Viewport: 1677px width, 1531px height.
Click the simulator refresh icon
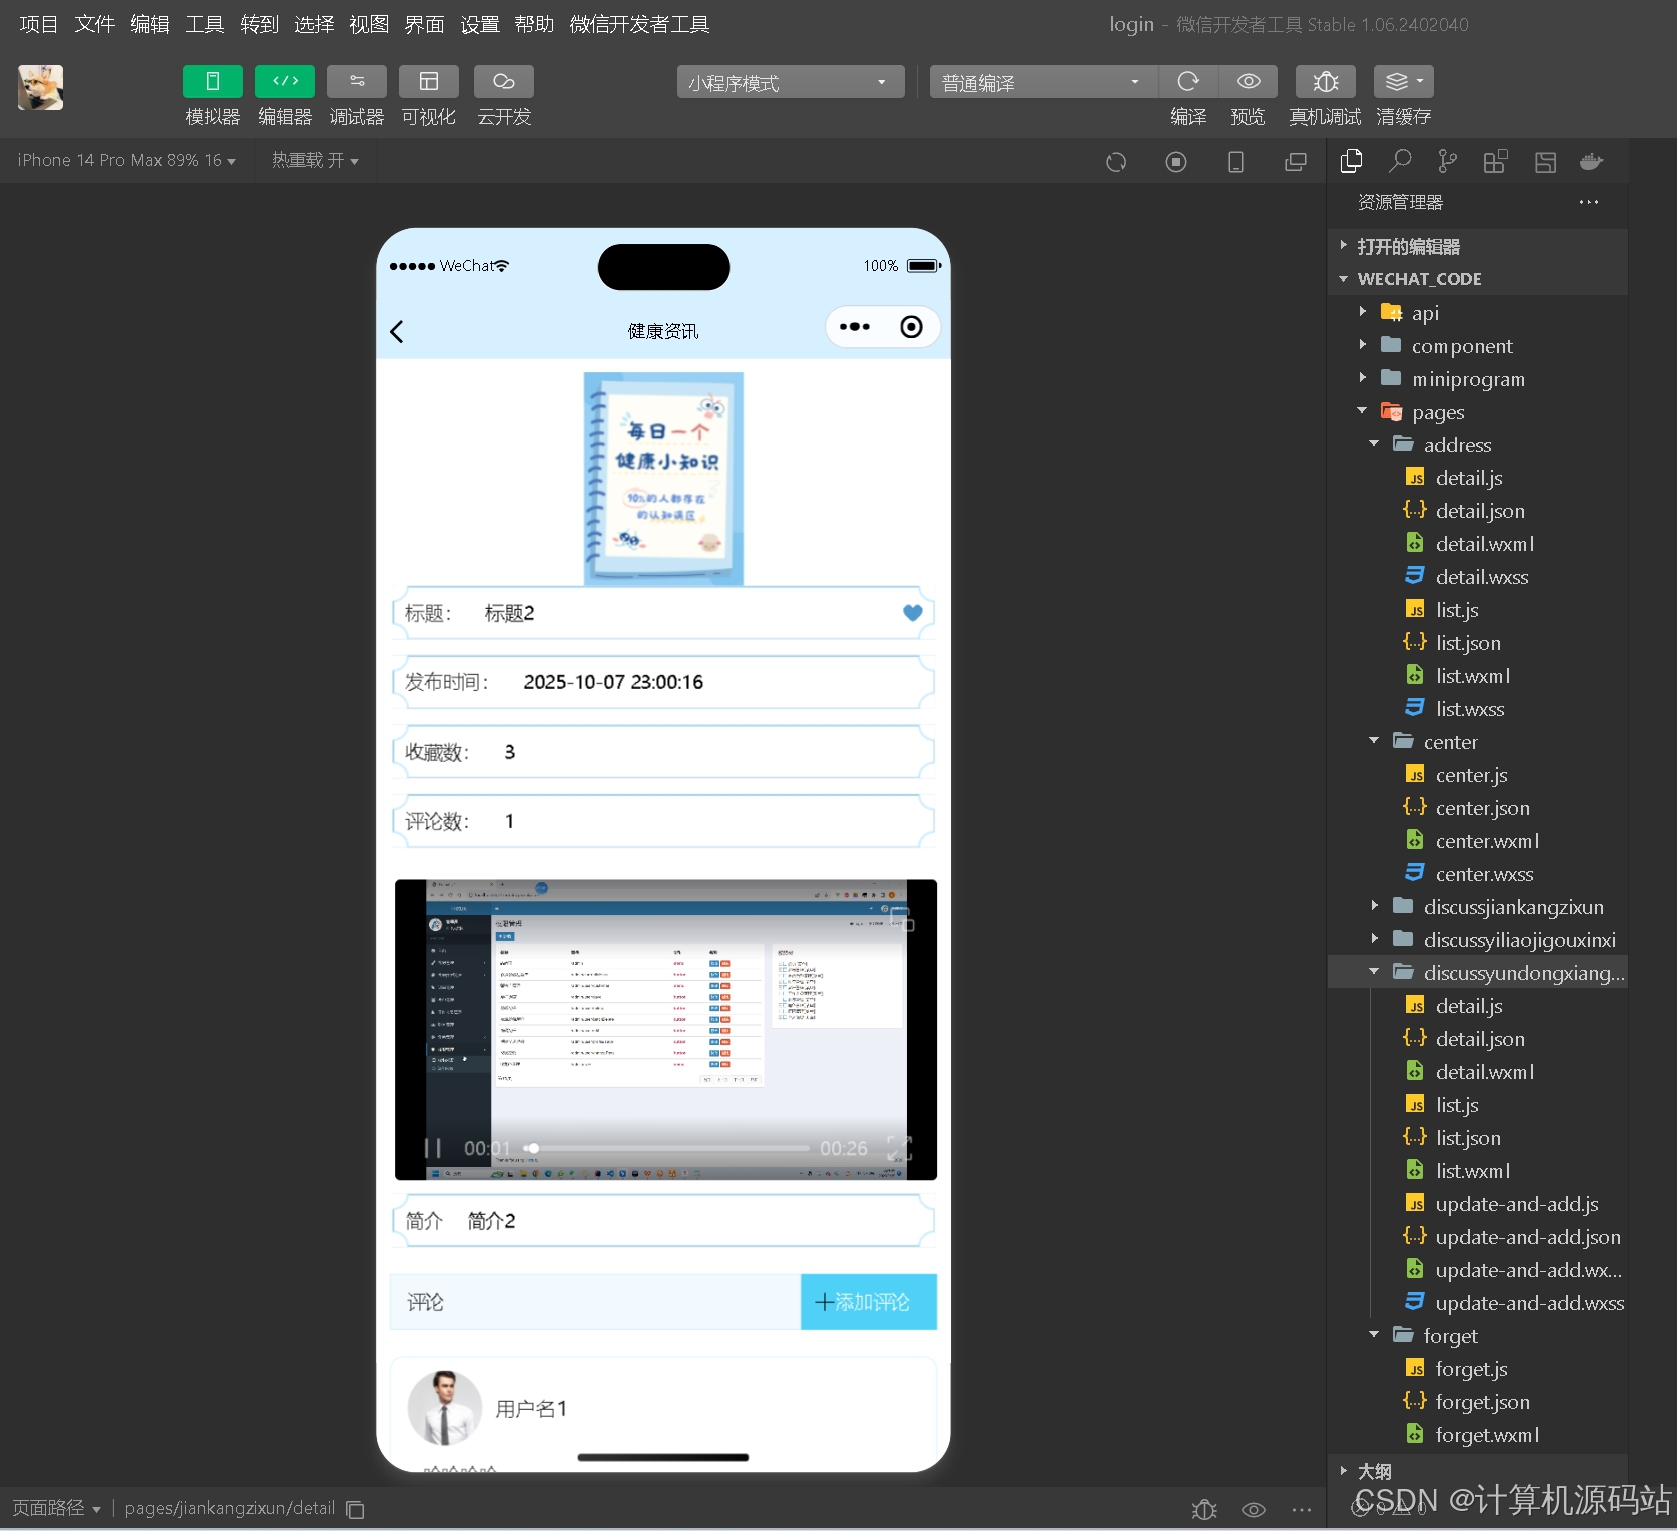pos(1116,162)
